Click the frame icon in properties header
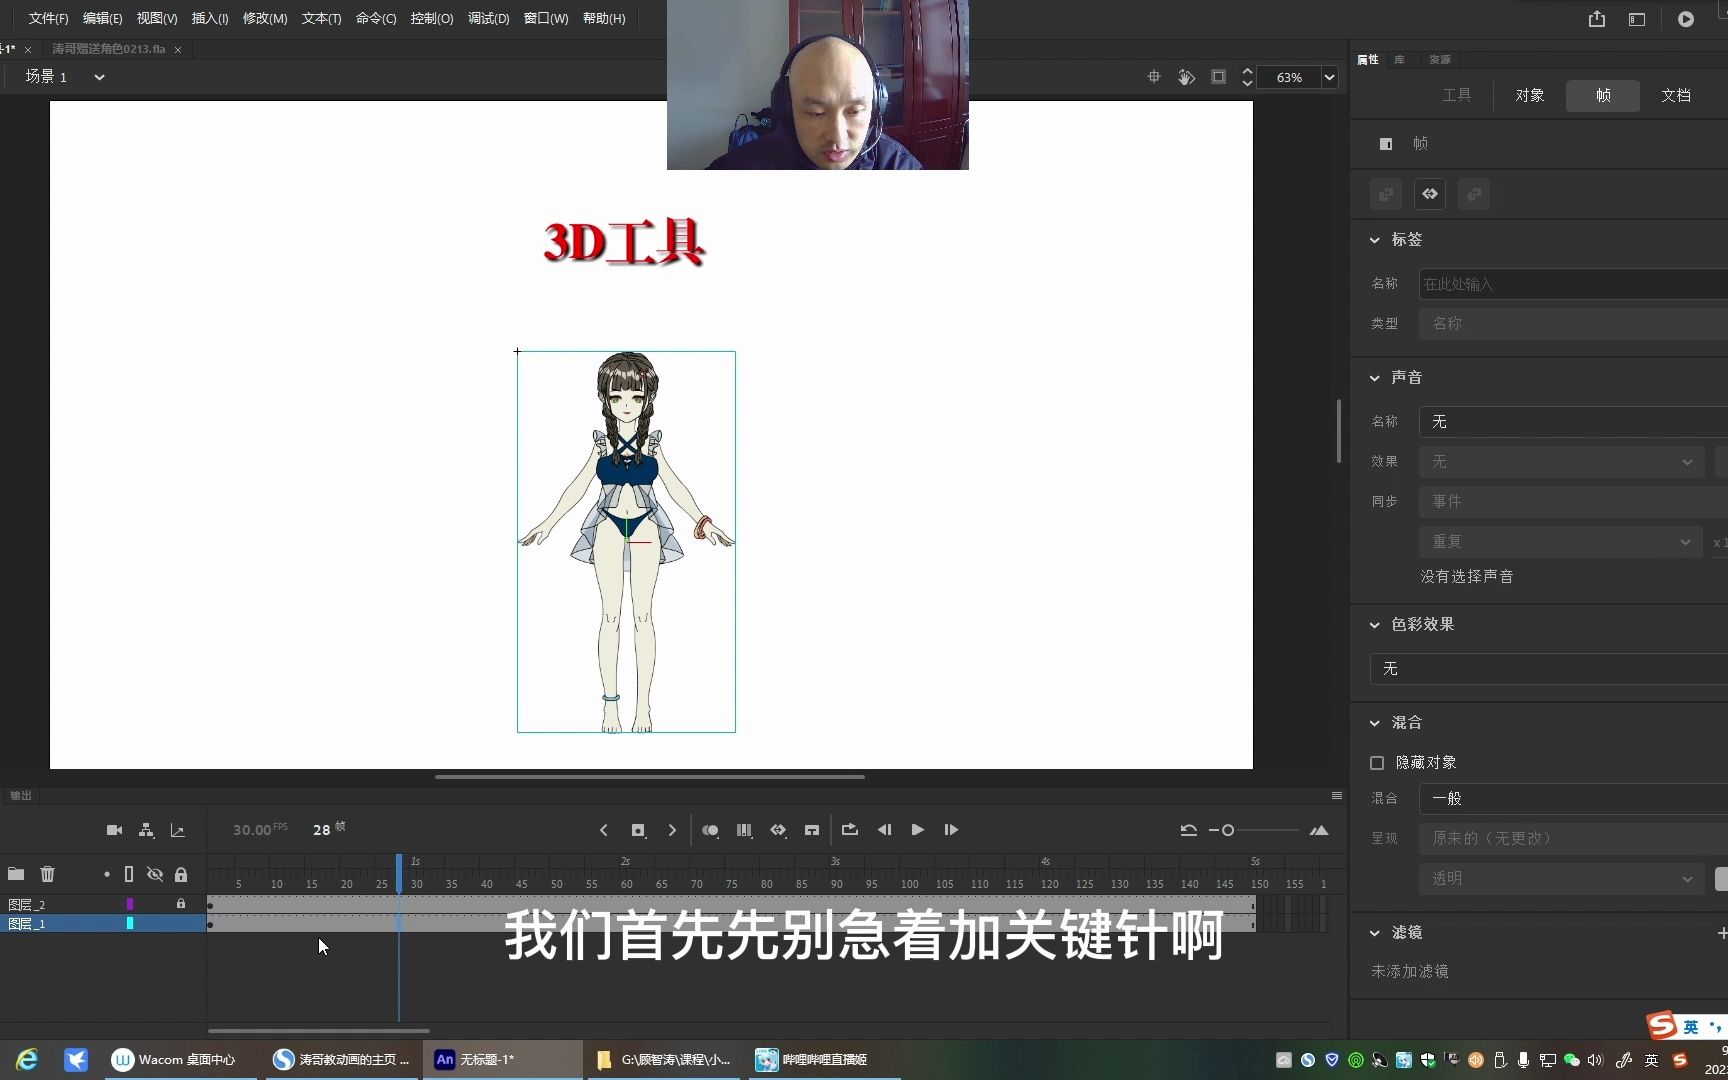Image resolution: width=1728 pixels, height=1080 pixels. pyautogui.click(x=1386, y=144)
